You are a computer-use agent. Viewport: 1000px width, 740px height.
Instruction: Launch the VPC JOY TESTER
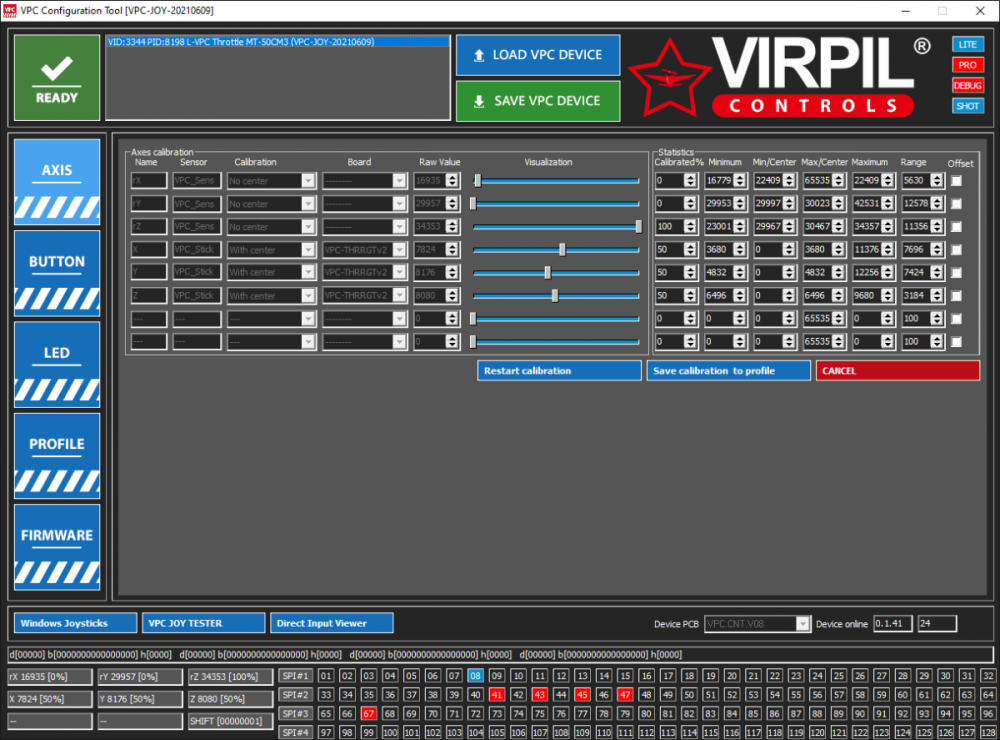coord(203,623)
